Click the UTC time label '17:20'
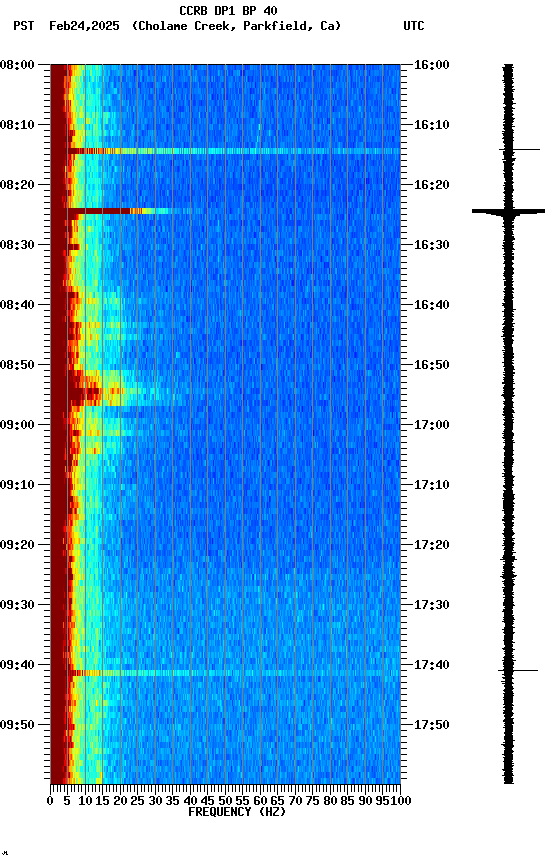This screenshot has height=864, width=552. click(432, 545)
